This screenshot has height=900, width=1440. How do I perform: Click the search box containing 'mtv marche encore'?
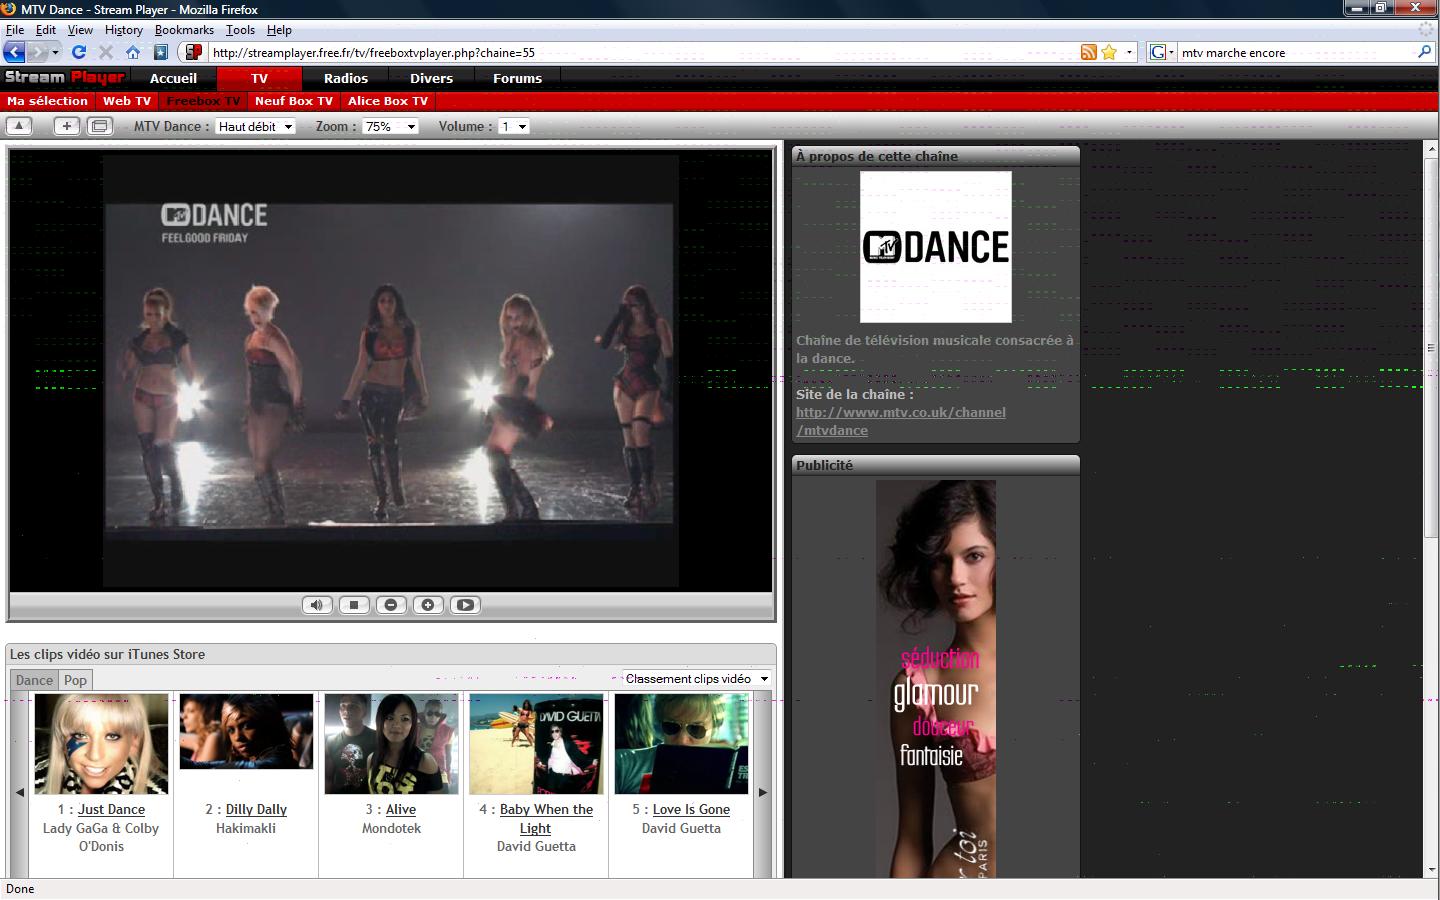1295,52
